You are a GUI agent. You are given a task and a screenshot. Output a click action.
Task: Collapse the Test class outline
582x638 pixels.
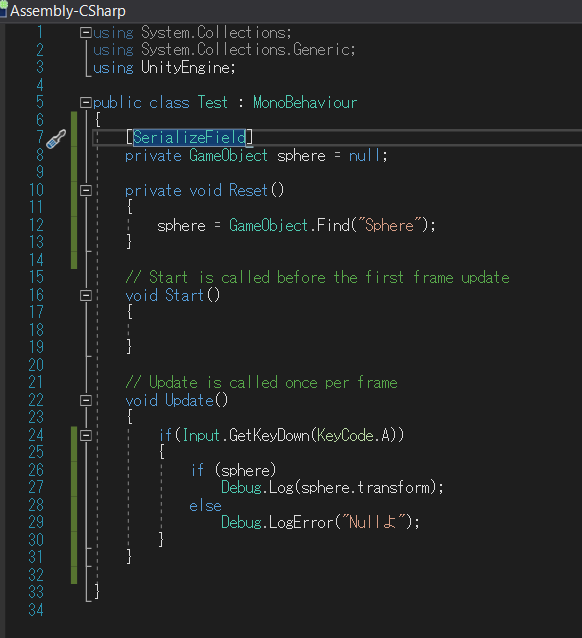point(85,102)
